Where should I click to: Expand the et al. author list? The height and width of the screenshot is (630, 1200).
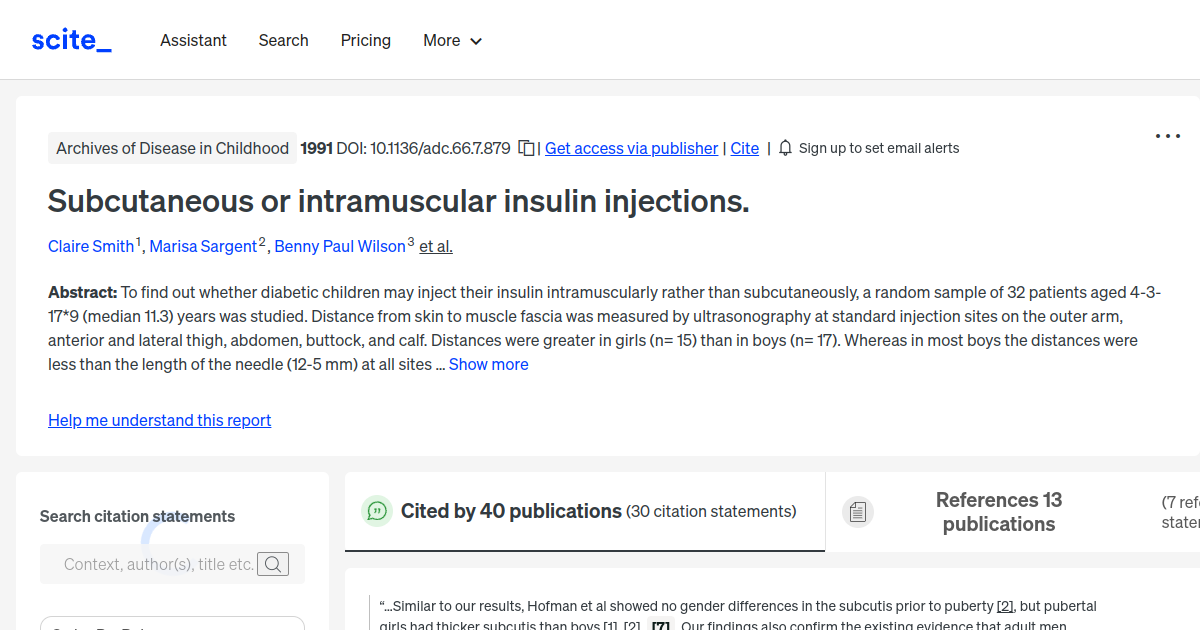pyautogui.click(x=435, y=246)
